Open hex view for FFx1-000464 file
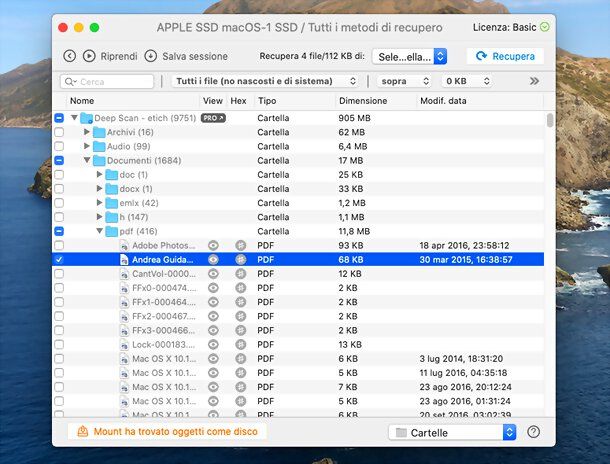The height and width of the screenshot is (464, 610). coord(241,302)
